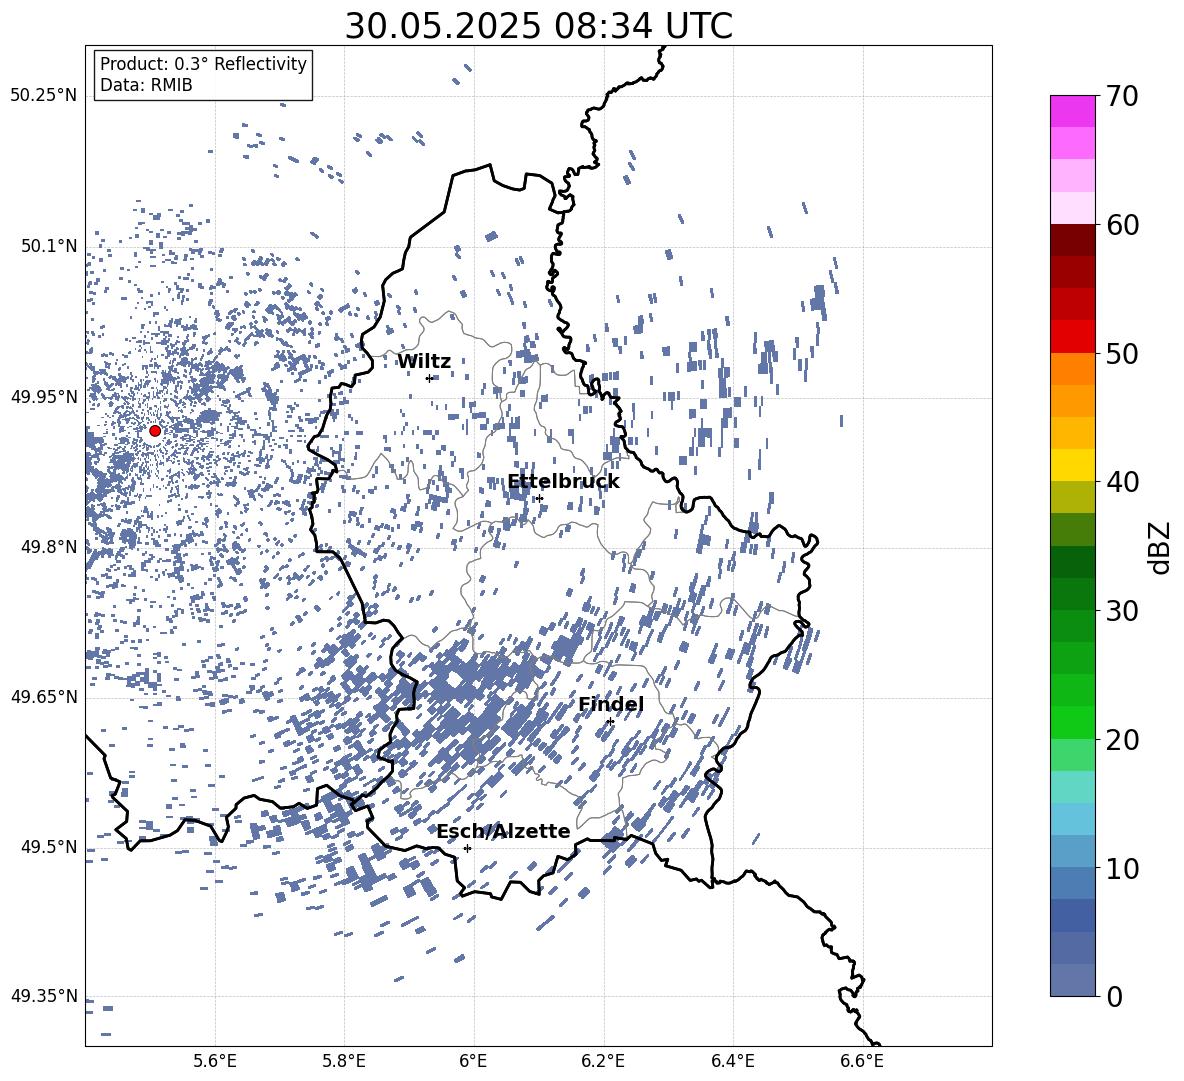
Task: Click the Wiltz station cross marker
Action: pos(430,378)
